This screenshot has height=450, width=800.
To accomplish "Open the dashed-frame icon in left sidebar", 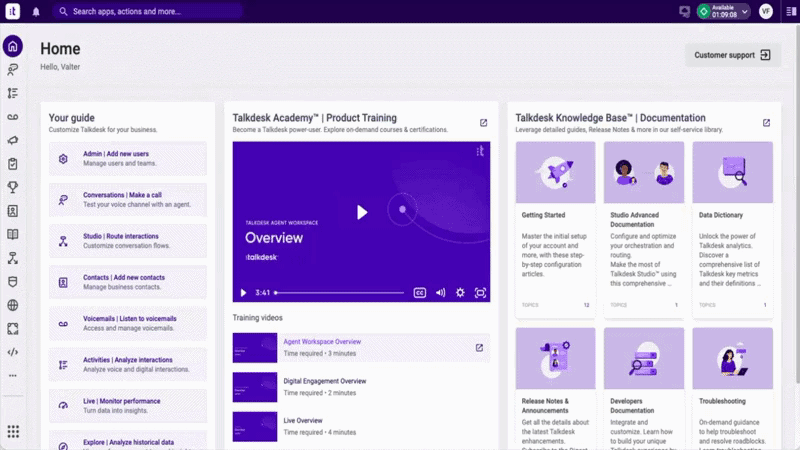I will click(13, 329).
